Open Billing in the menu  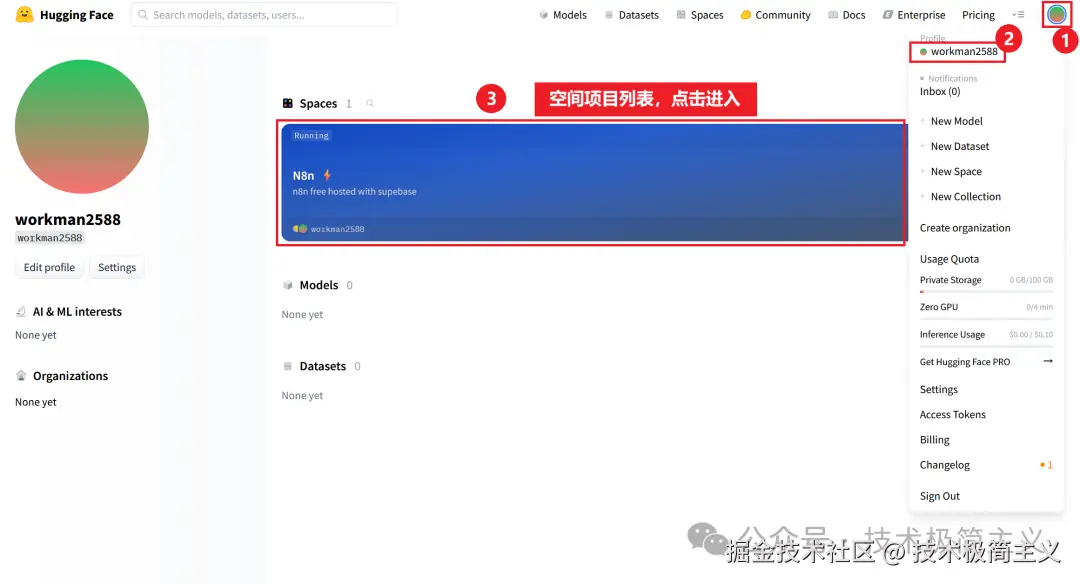tap(935, 439)
